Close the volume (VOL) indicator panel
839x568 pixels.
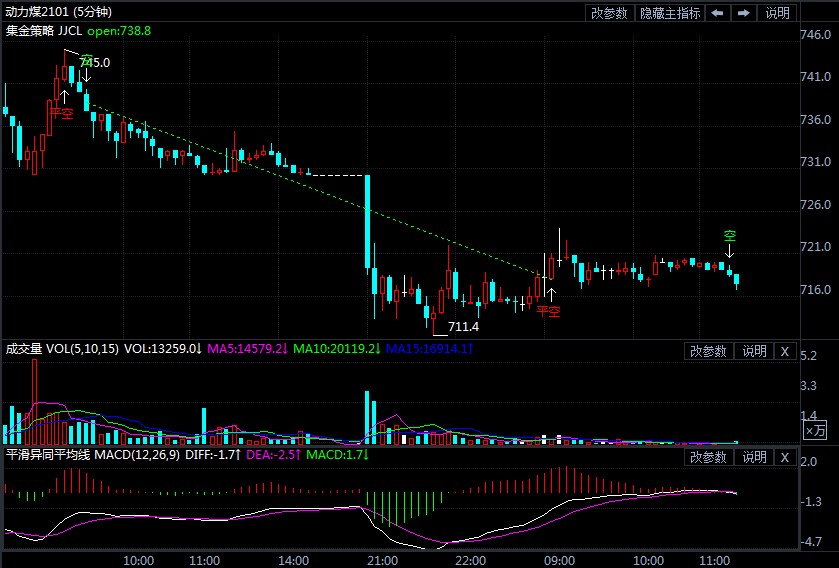pyautogui.click(x=785, y=351)
